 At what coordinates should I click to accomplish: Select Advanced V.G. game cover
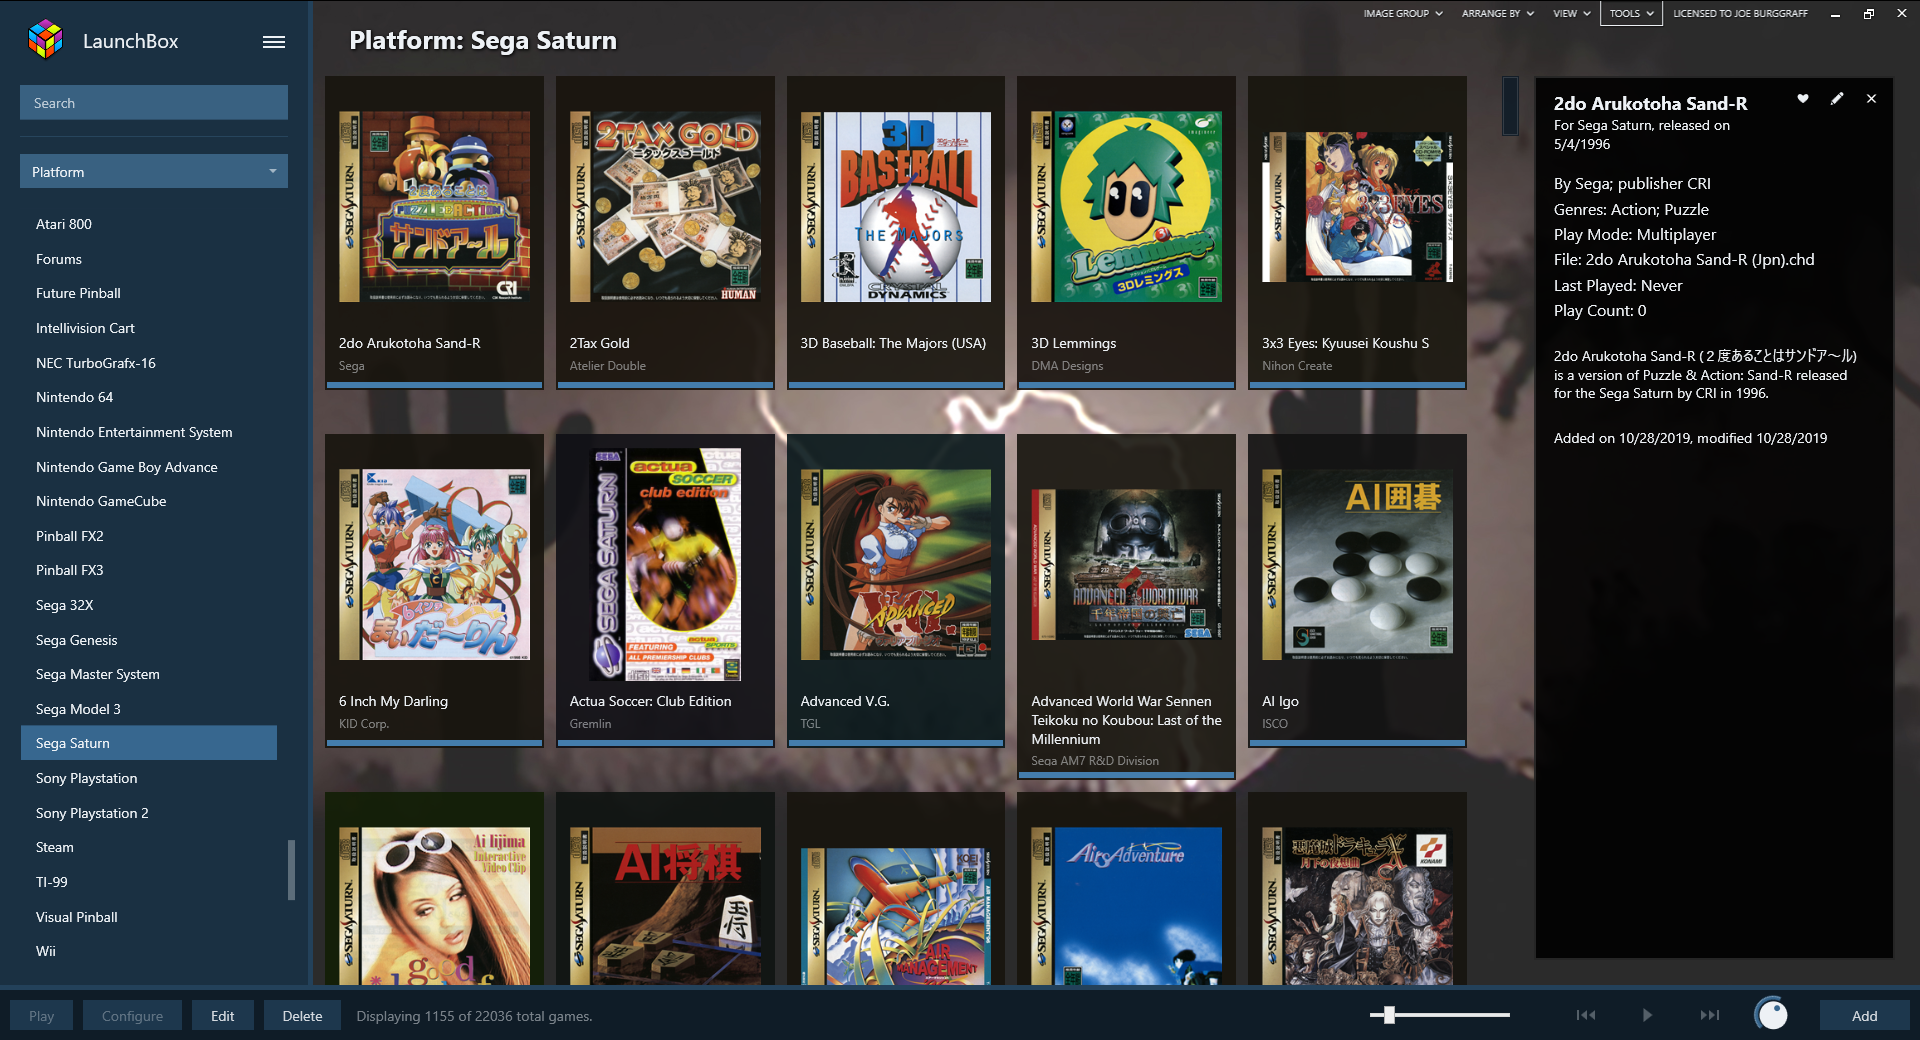click(896, 564)
